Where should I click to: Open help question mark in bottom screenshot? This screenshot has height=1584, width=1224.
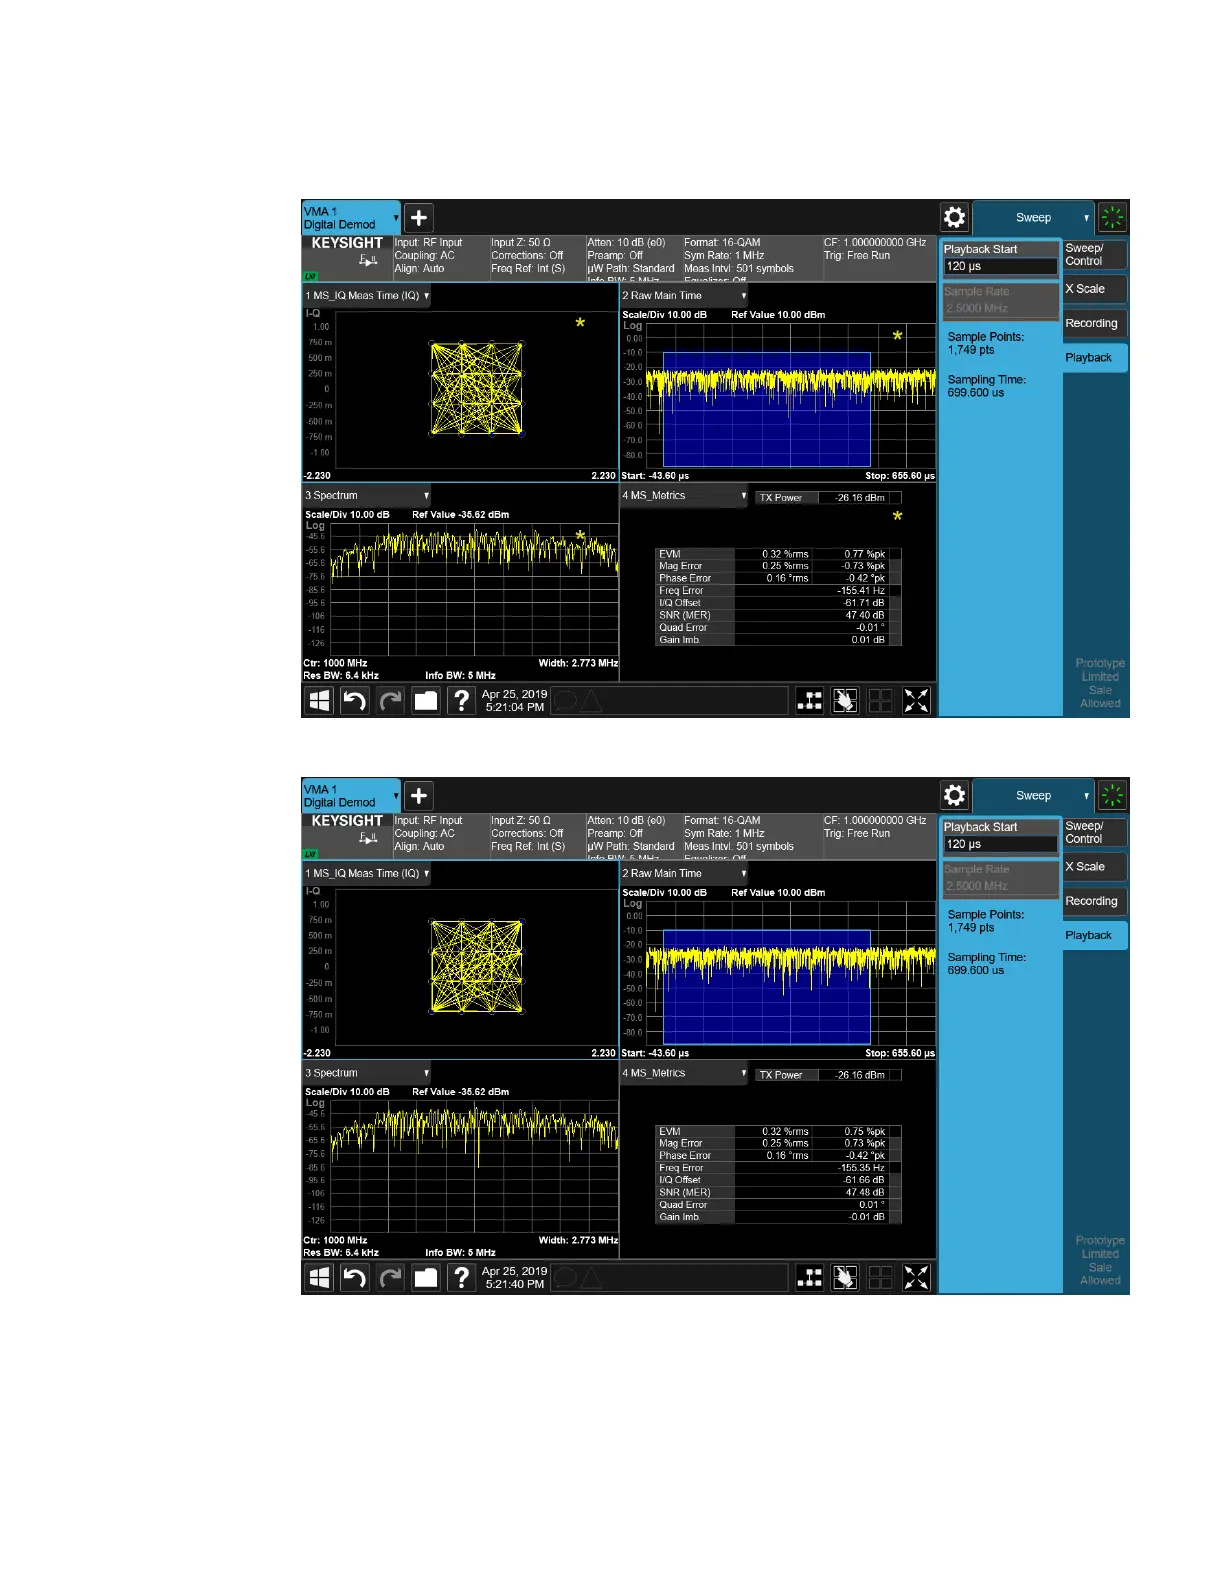point(461,1277)
